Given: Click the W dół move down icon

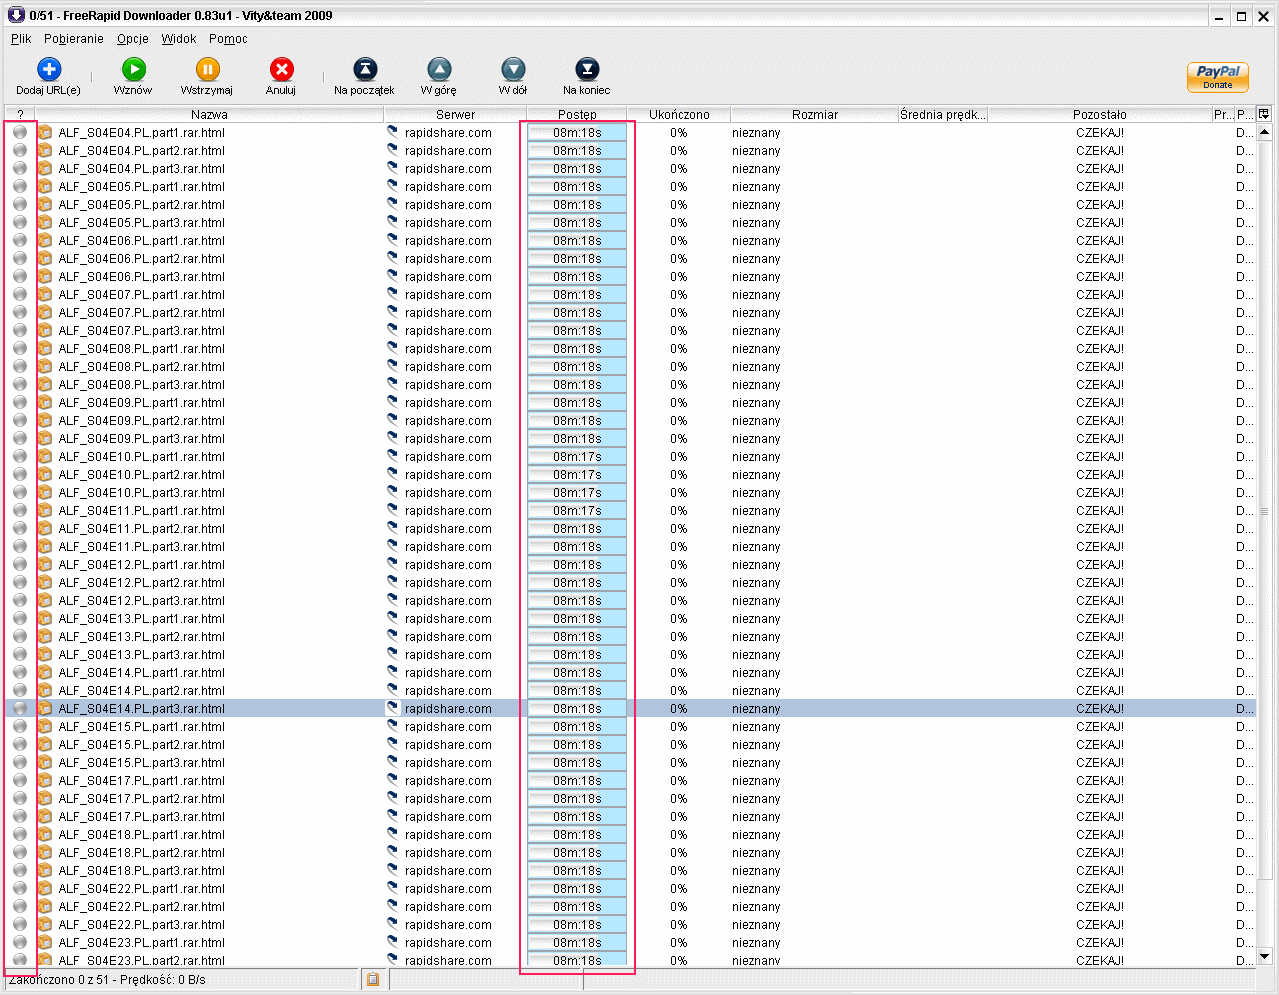Looking at the screenshot, I should 513,69.
